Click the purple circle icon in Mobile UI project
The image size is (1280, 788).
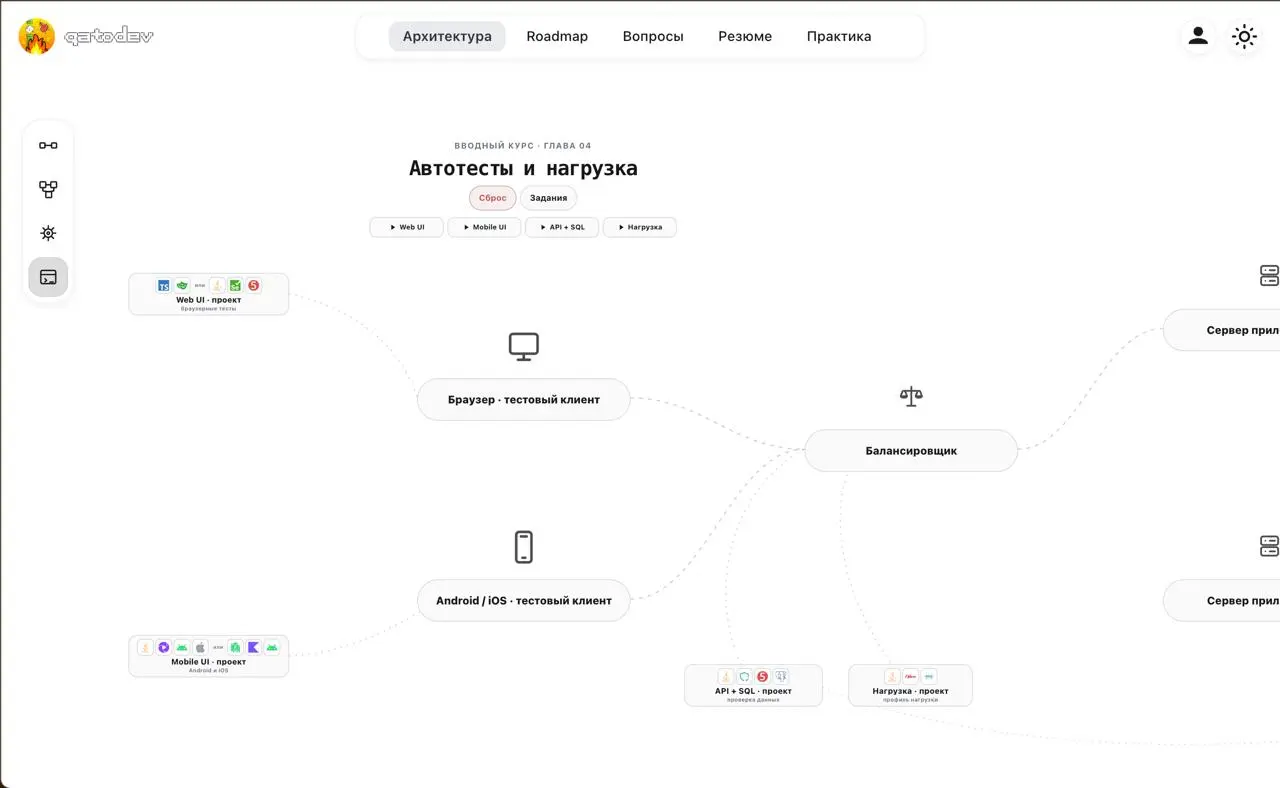click(x=164, y=648)
